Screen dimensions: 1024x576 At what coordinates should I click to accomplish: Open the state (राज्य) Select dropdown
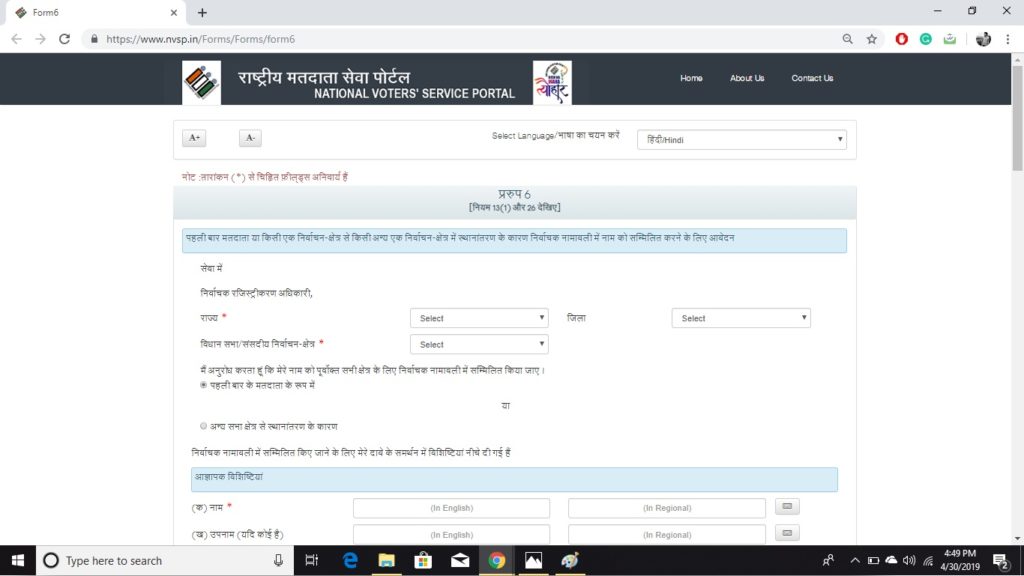tap(479, 318)
